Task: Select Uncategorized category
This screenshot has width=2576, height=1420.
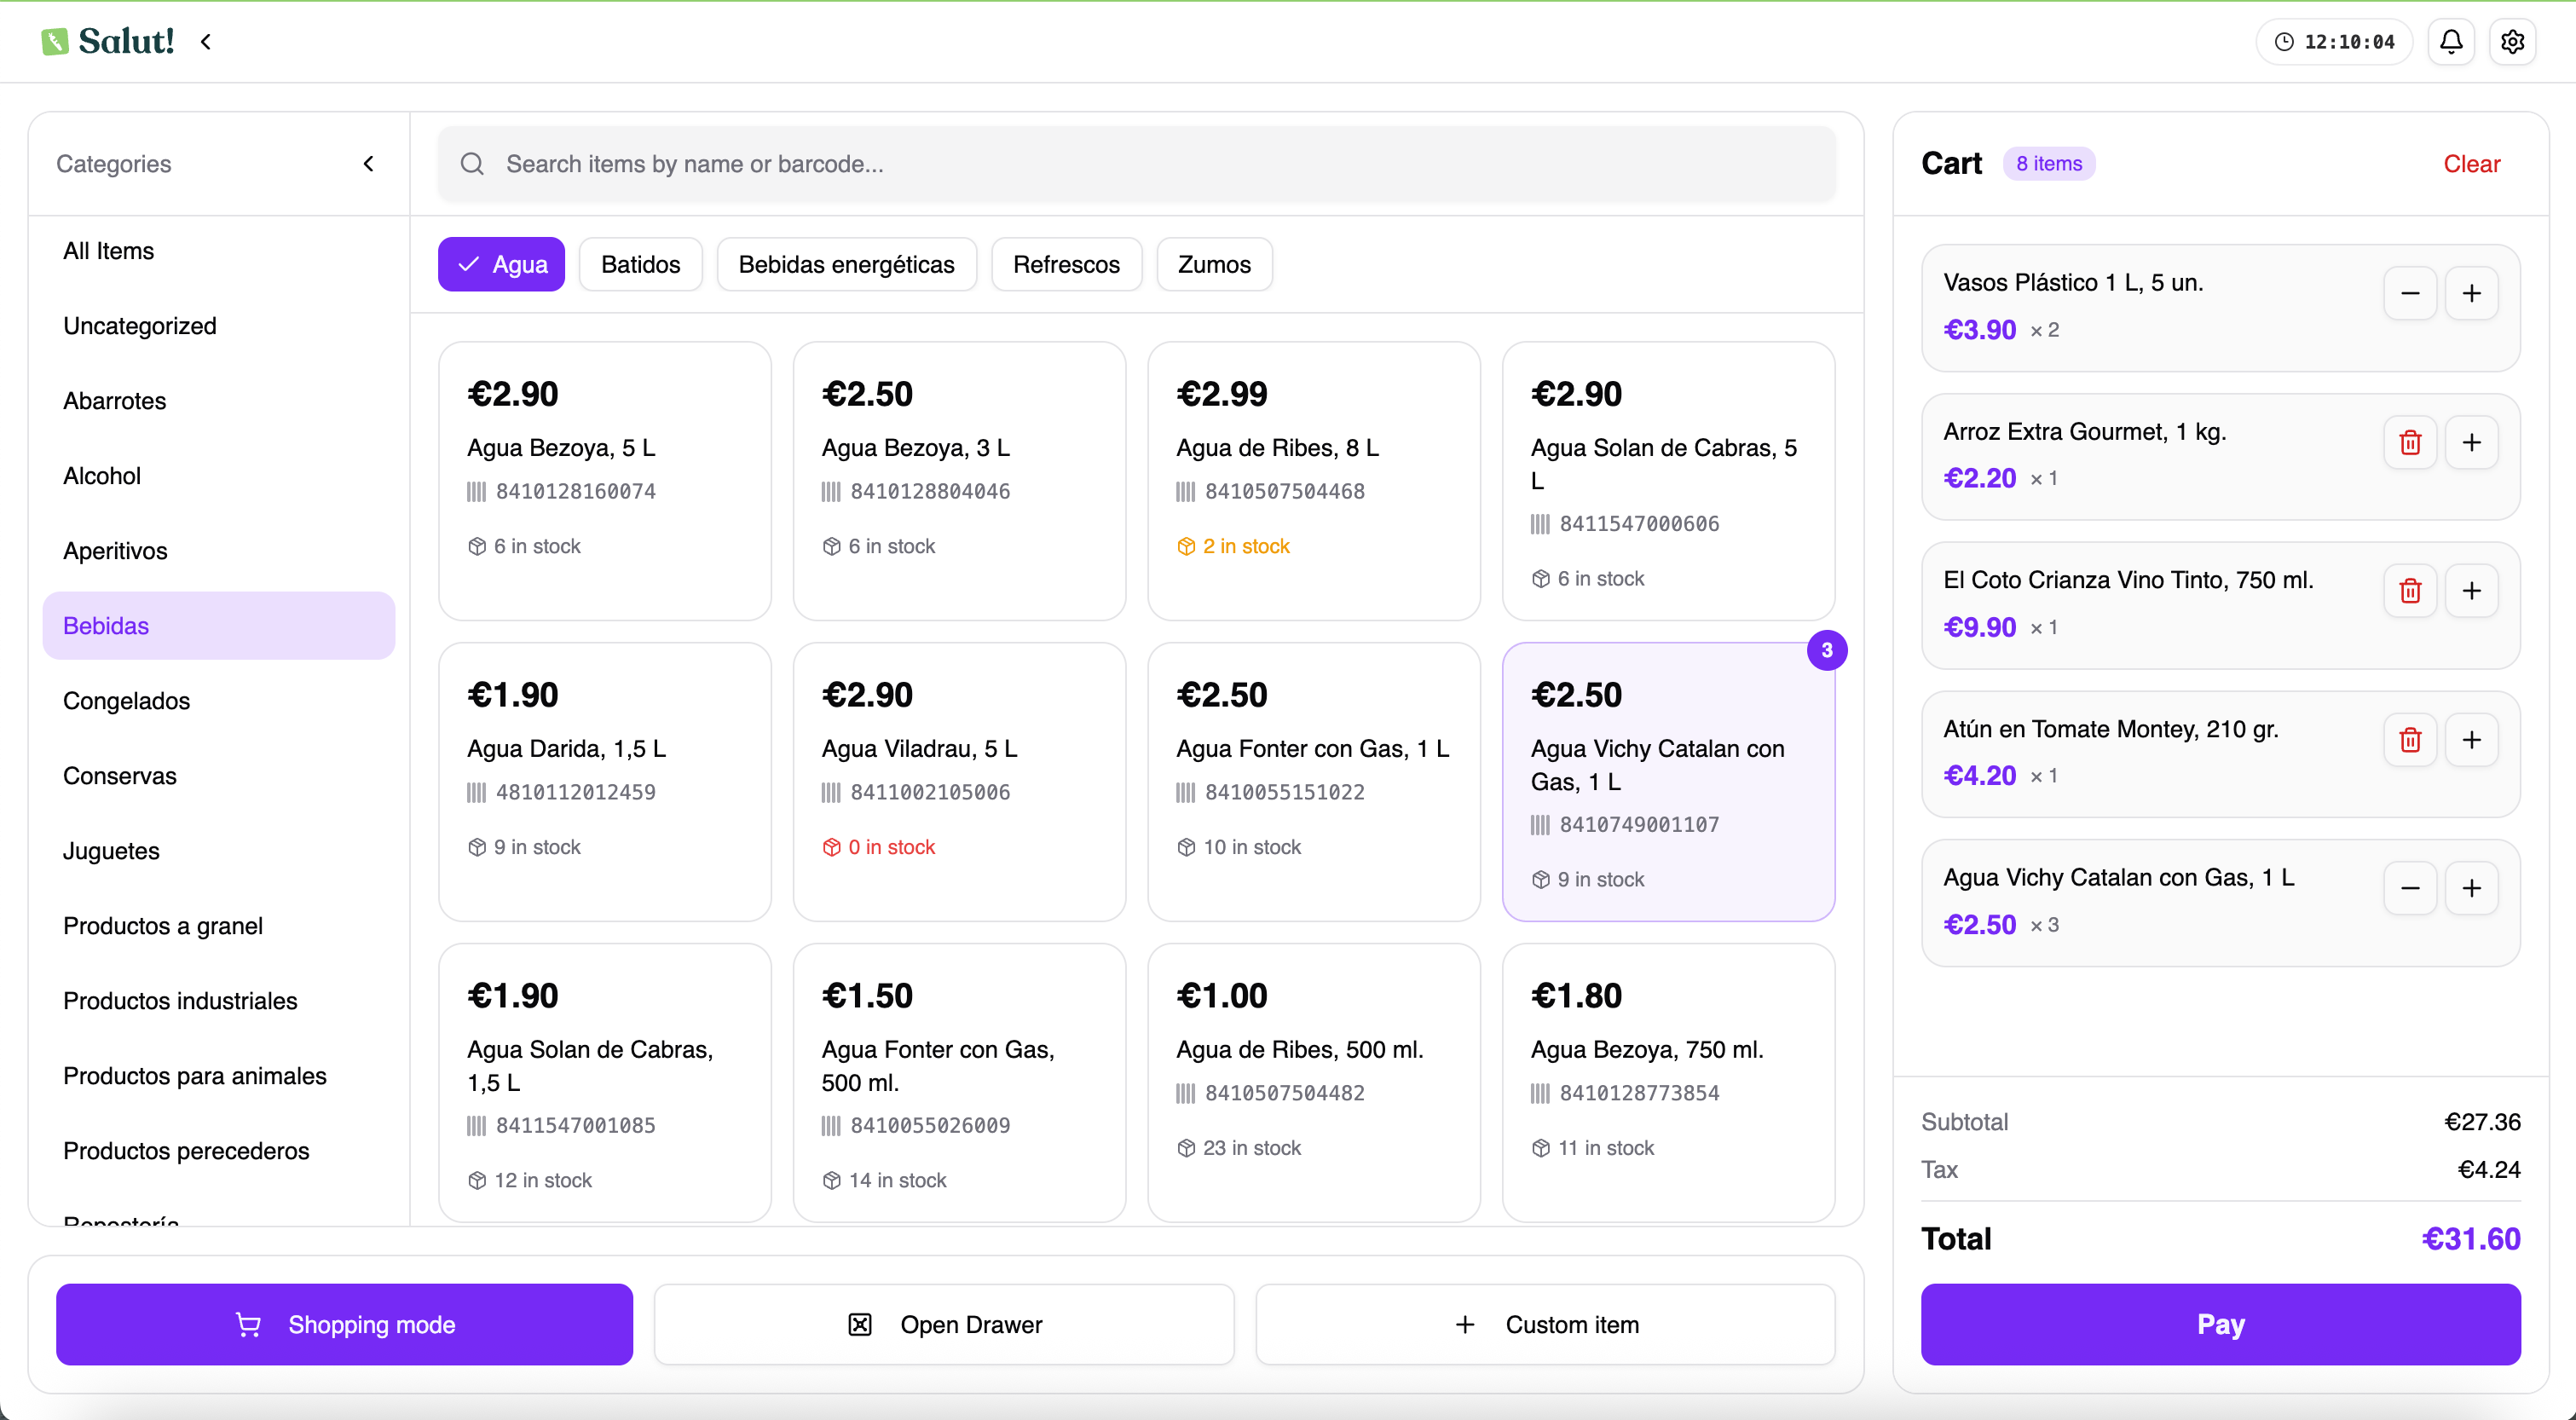Action: pyautogui.click(x=218, y=325)
